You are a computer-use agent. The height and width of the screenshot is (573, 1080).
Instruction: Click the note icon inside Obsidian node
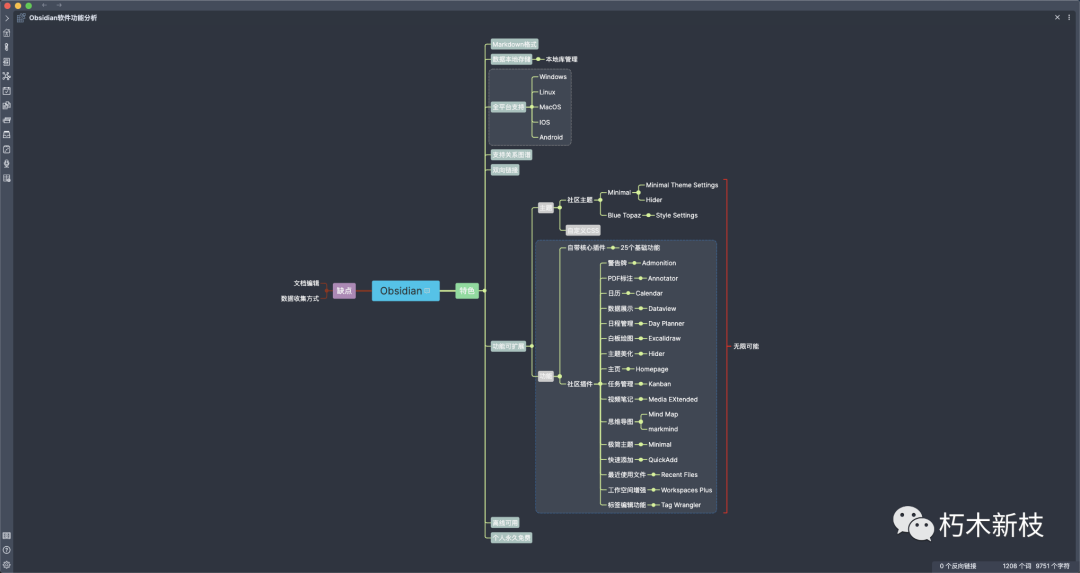[x=427, y=291]
